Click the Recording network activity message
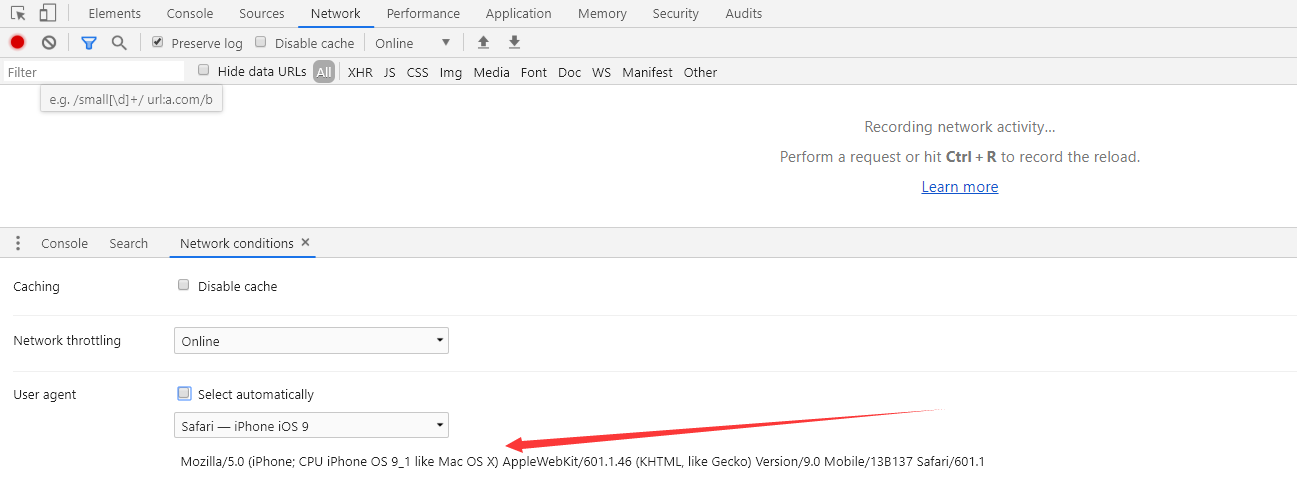1297x503 pixels. point(960,127)
